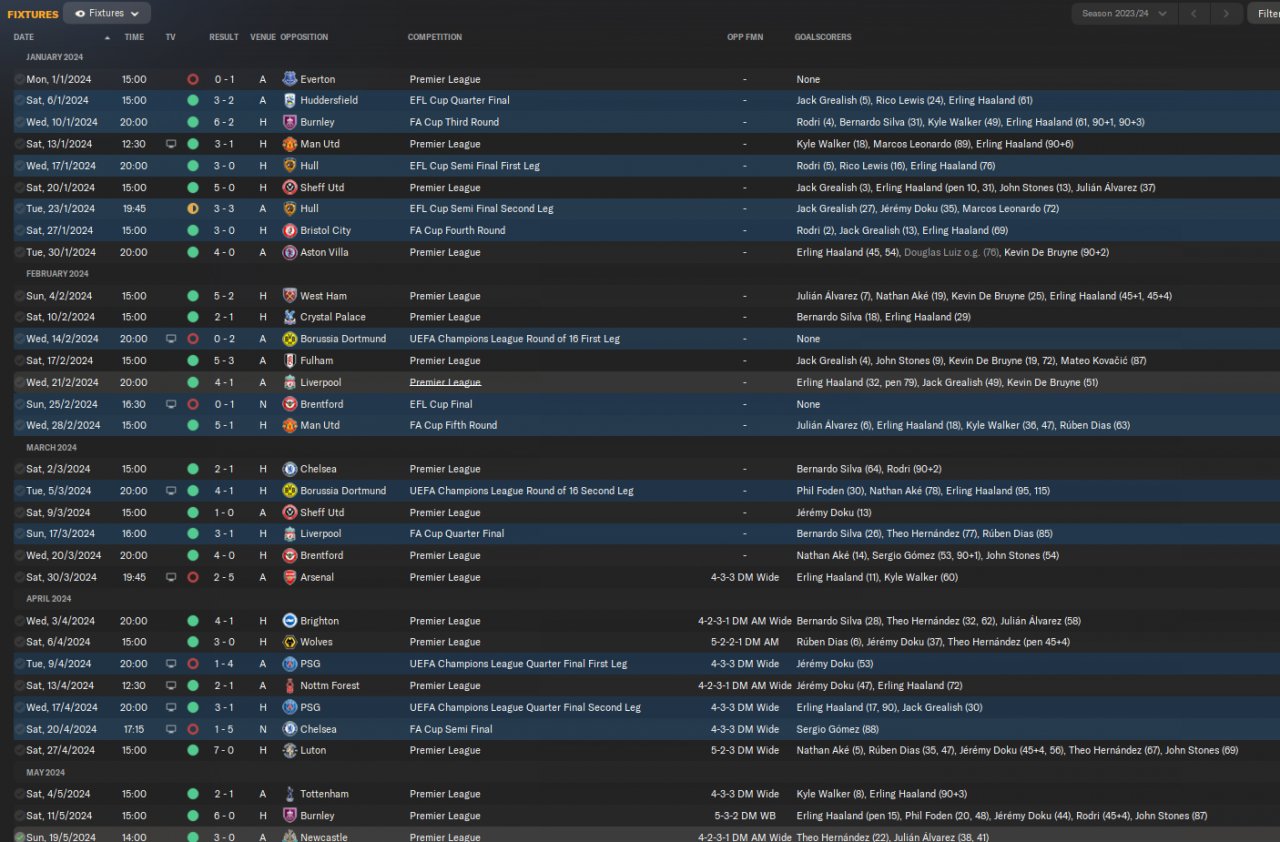The width and height of the screenshot is (1280, 842).
Task: Sort by the TIME column header
Action: (134, 37)
